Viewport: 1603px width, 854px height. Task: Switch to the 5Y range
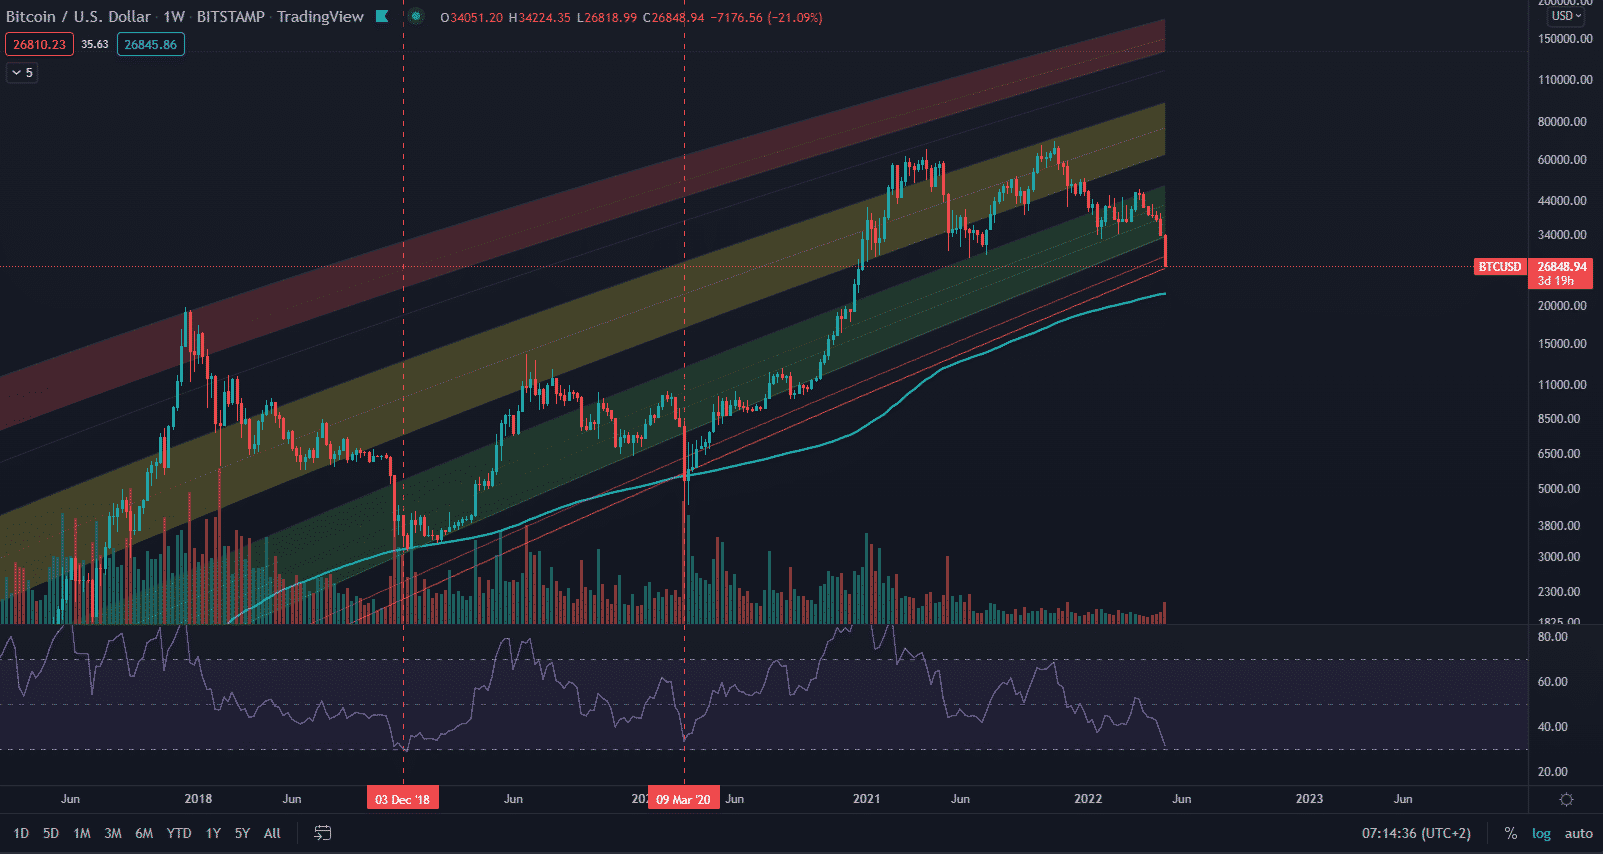pos(242,833)
